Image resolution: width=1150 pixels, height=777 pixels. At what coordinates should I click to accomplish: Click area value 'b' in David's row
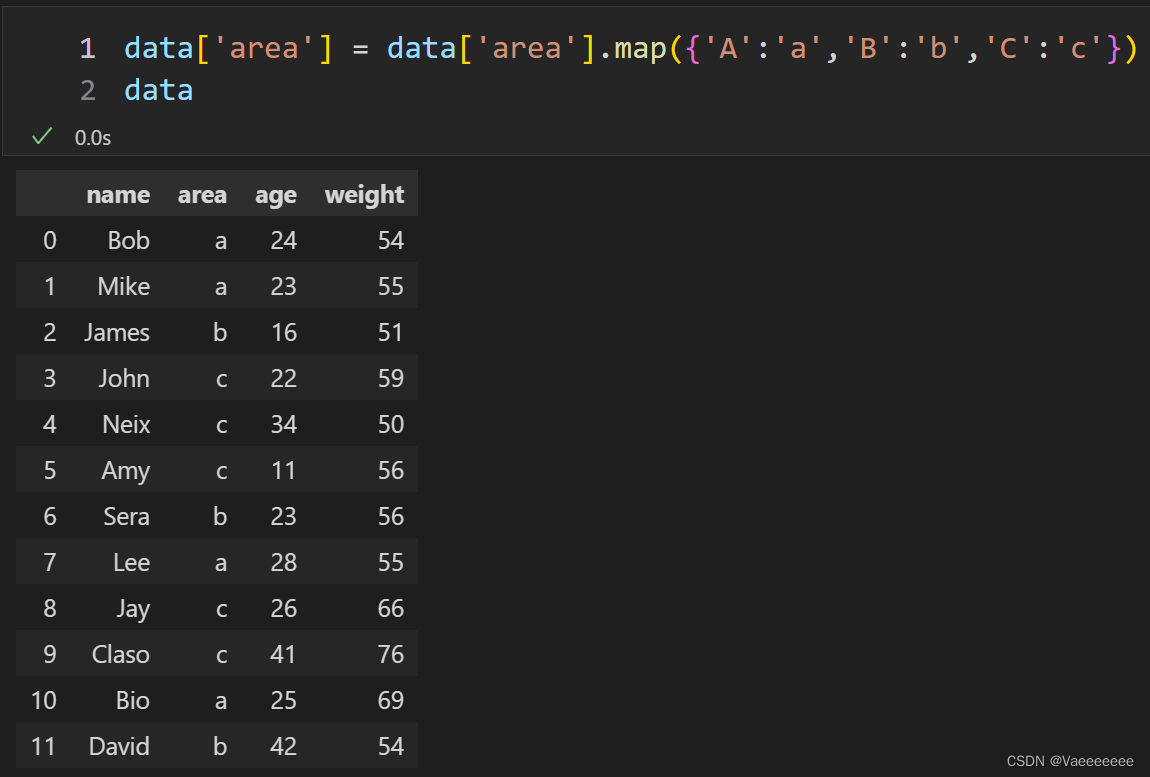click(220, 747)
